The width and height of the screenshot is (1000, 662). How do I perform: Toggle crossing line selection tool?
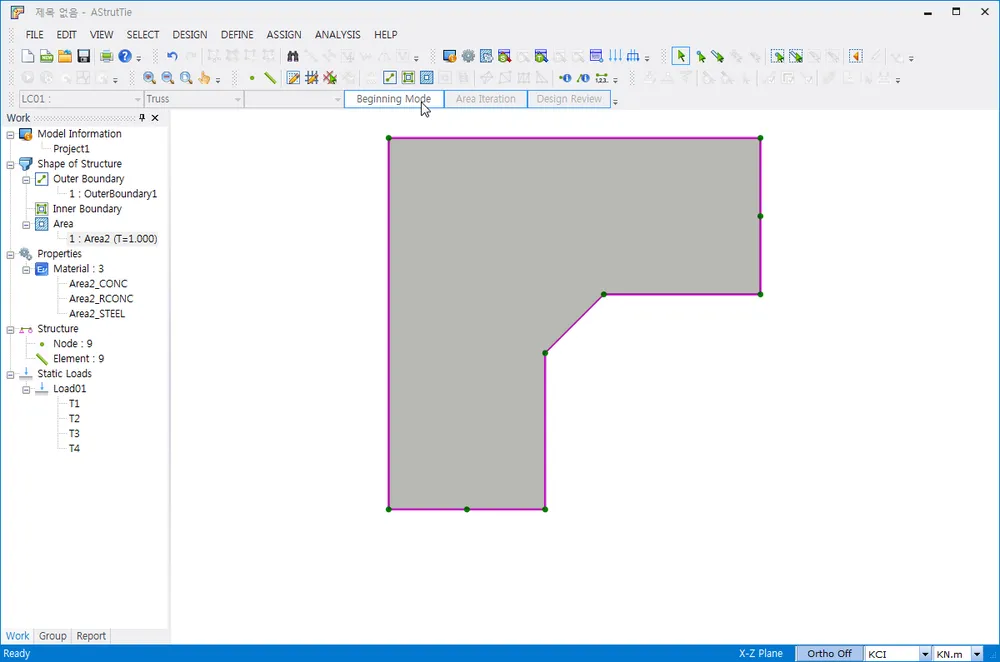pos(796,57)
